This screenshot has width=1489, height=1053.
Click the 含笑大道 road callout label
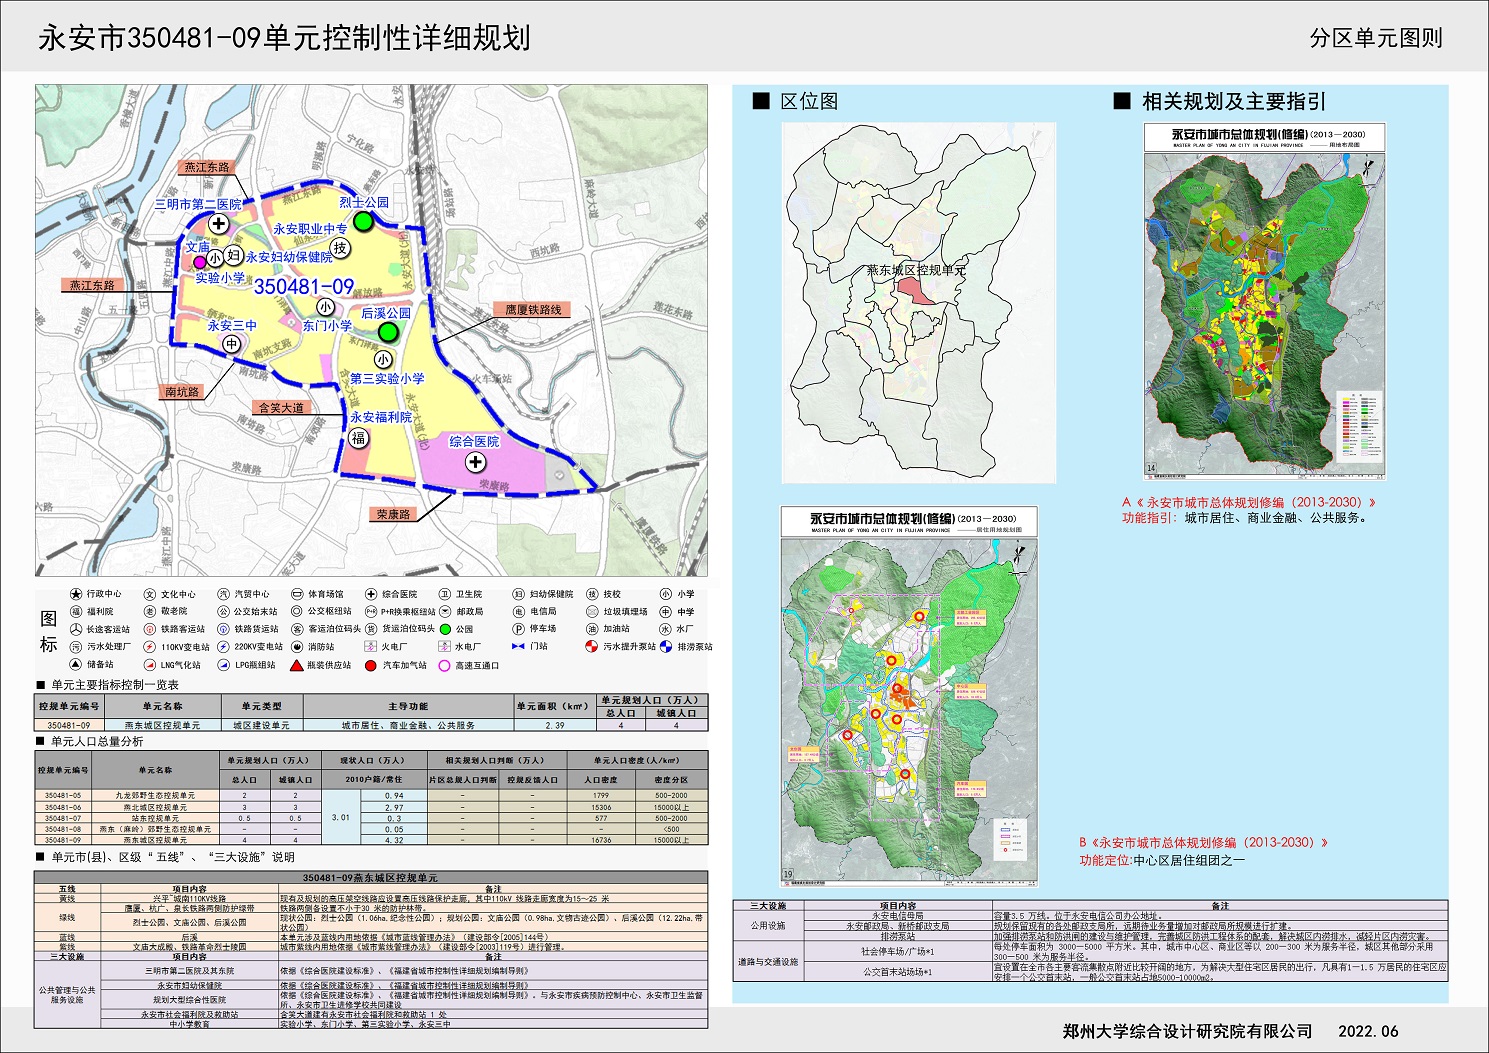[x=281, y=408]
